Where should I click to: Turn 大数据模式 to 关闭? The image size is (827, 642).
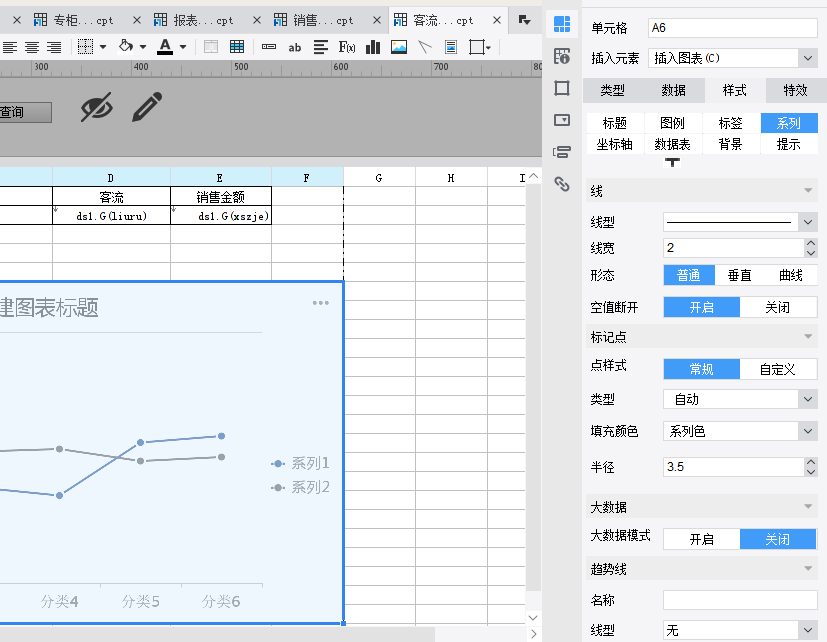pos(778,539)
